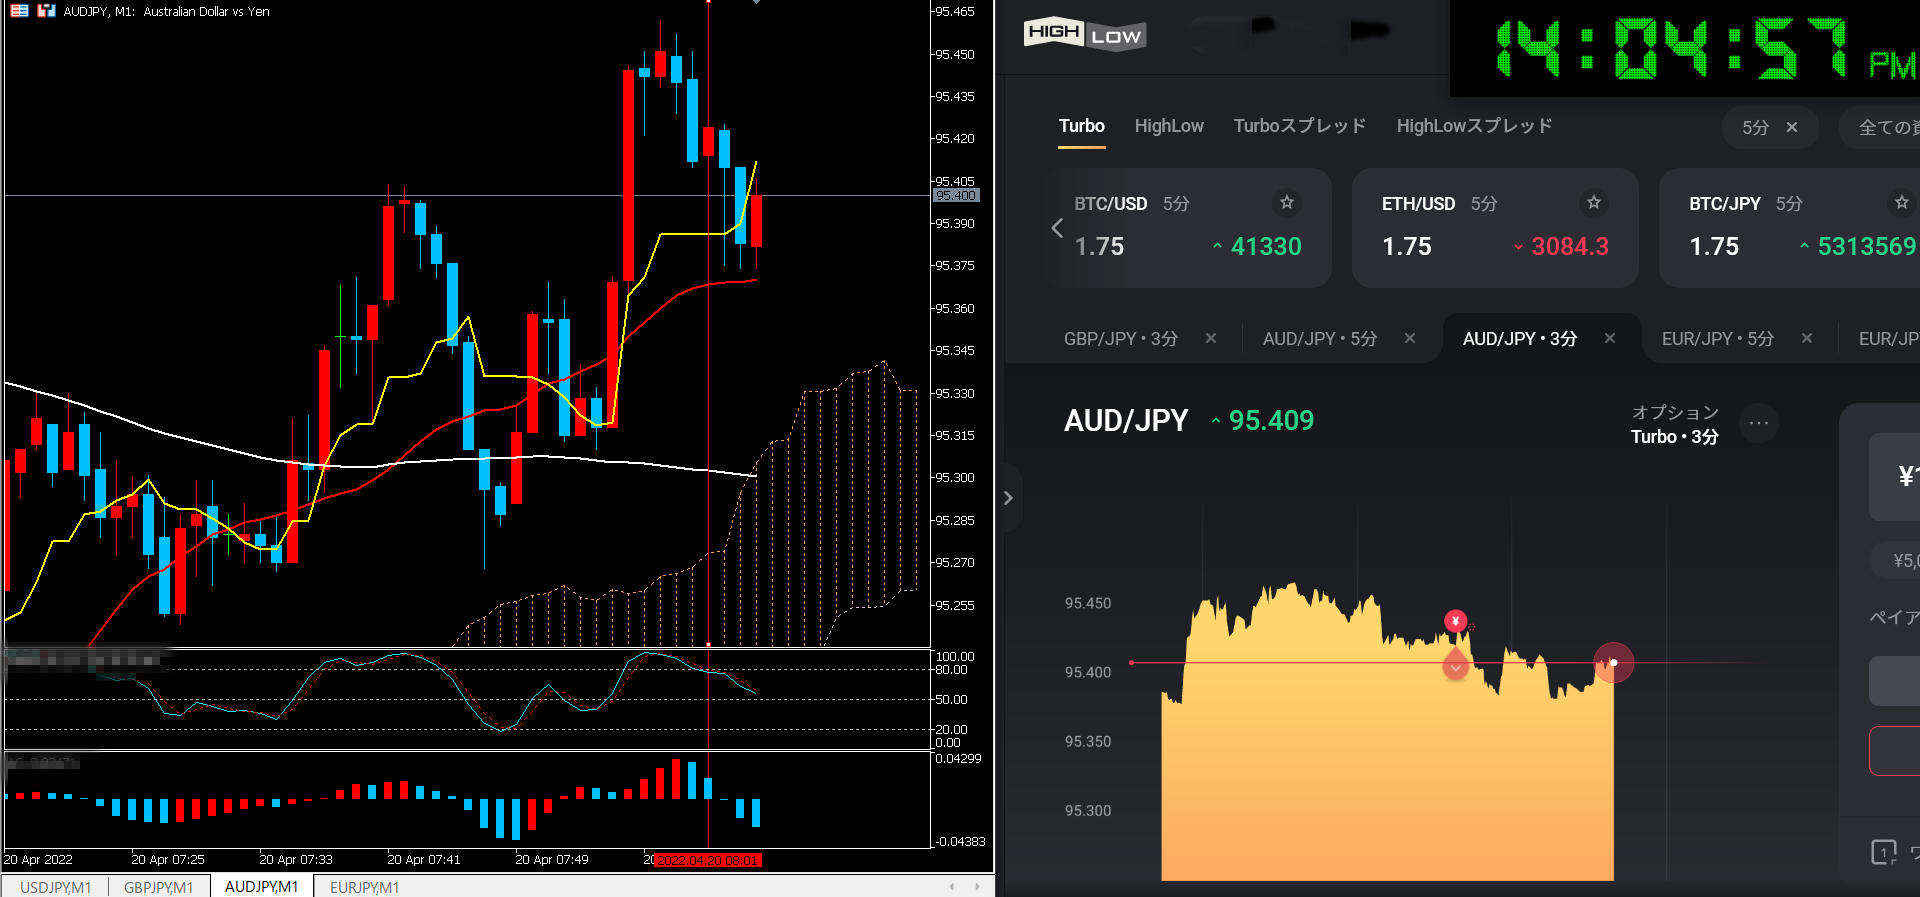The width and height of the screenshot is (1920, 897).
Task: Remove the 5分 filter chip
Action: 1791,128
